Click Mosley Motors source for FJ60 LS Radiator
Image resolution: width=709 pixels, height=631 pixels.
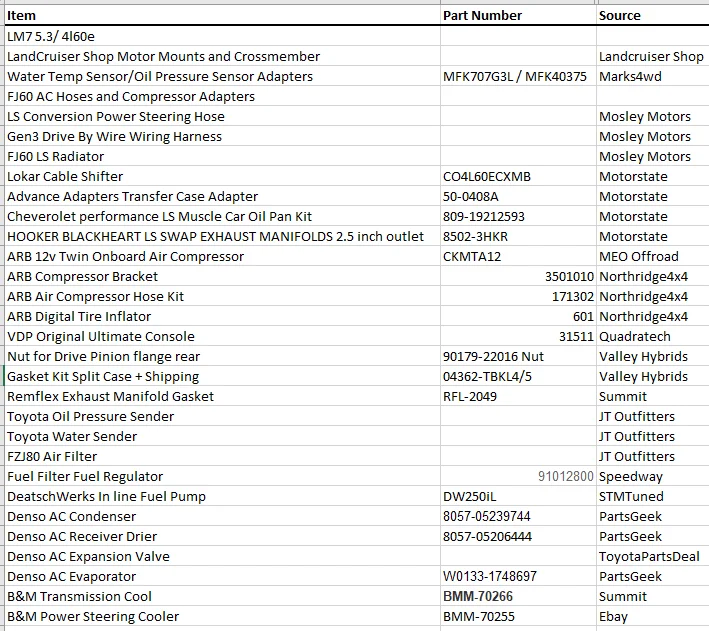tap(653, 156)
